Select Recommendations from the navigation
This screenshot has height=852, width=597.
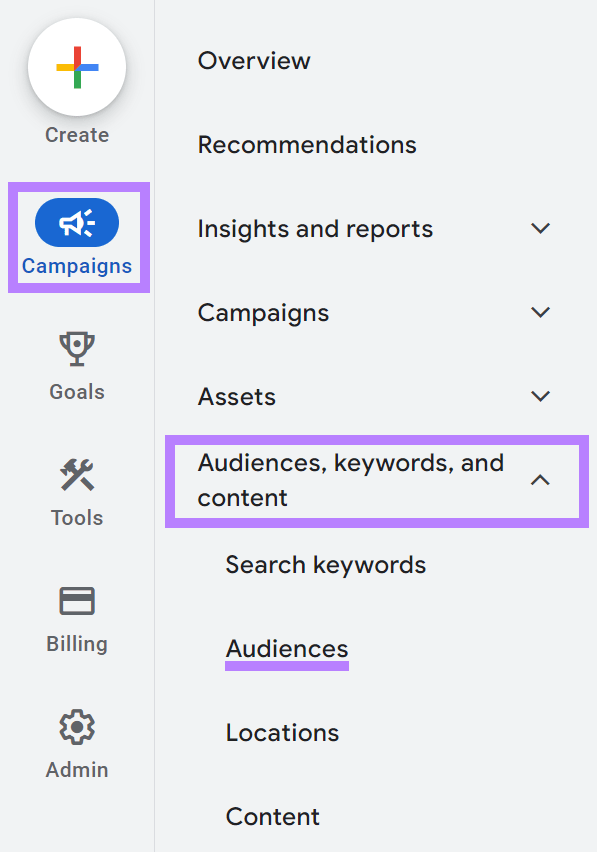pos(307,144)
